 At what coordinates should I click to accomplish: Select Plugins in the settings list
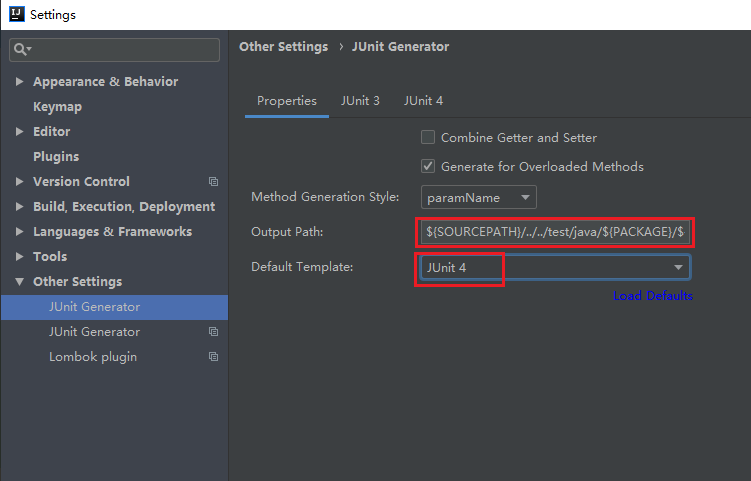[x=56, y=157]
